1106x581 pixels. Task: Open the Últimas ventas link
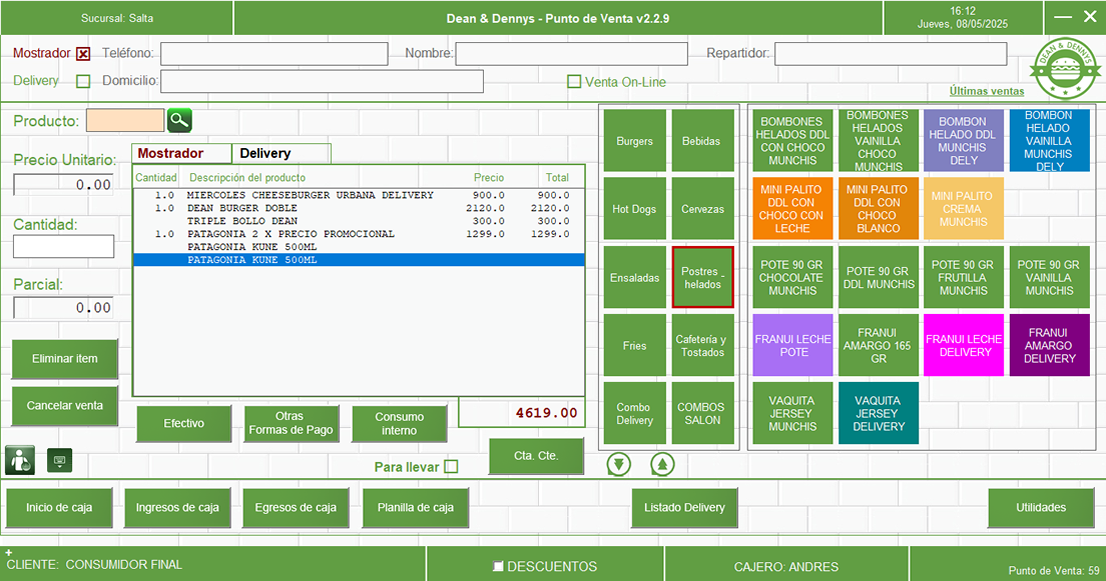pyautogui.click(x=987, y=91)
